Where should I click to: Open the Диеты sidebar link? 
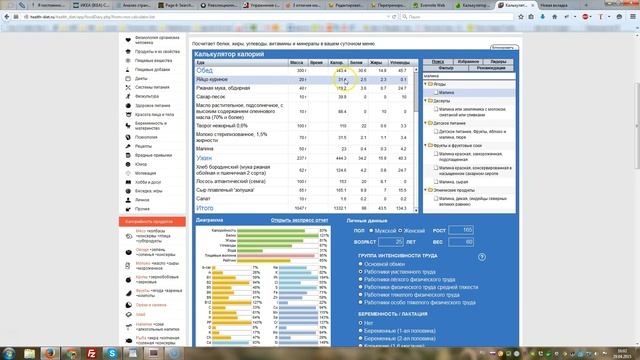141,78
